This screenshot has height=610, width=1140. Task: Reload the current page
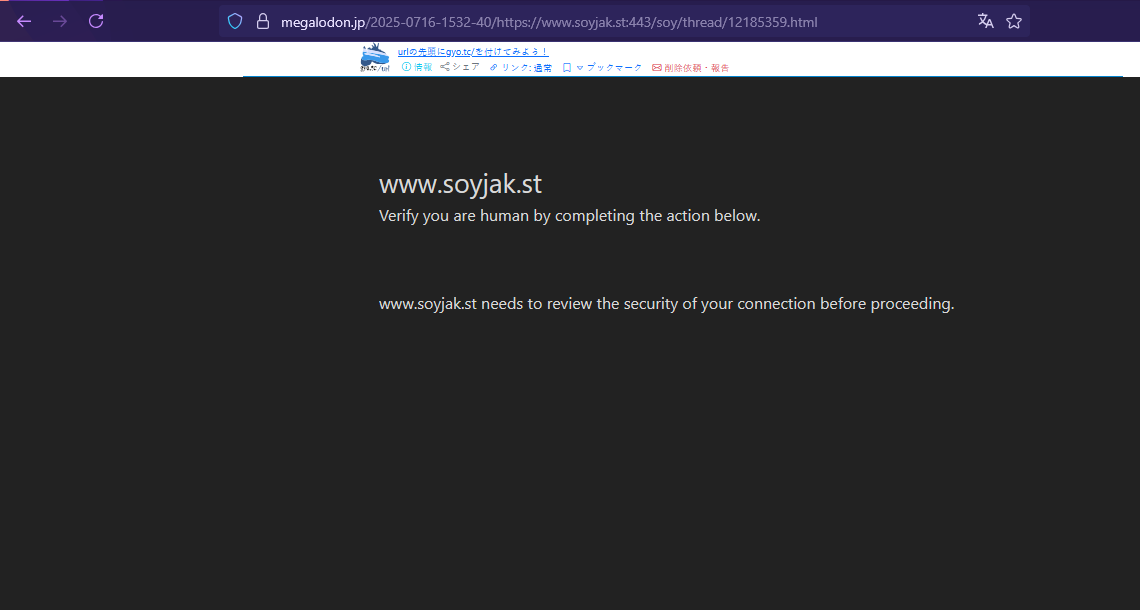(x=96, y=21)
